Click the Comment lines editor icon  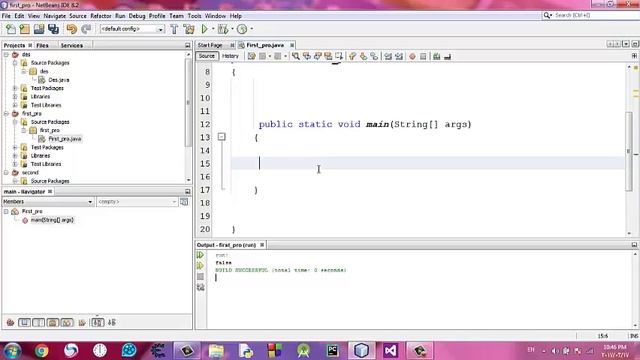pos(437,56)
